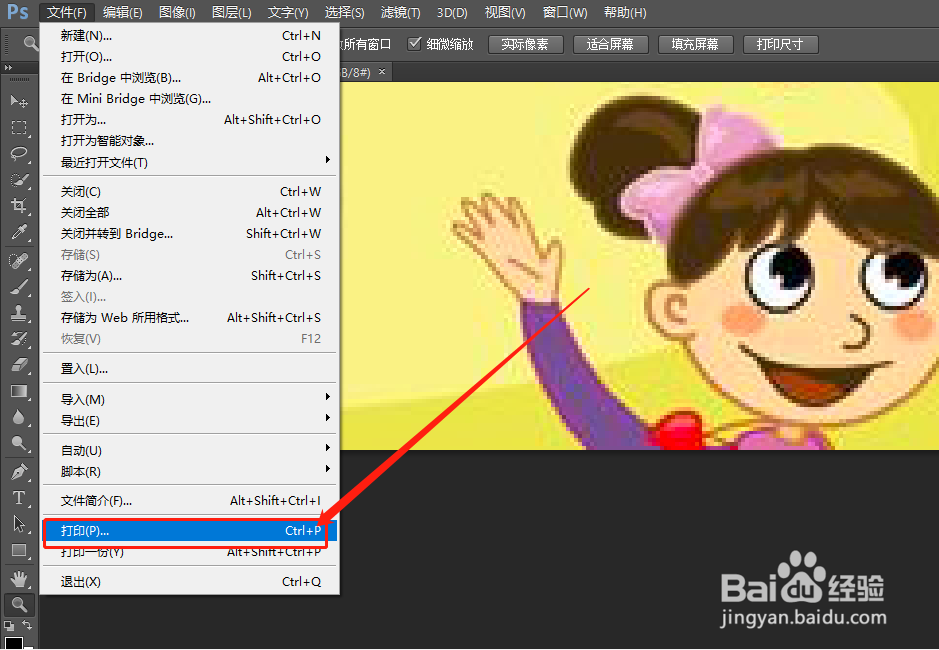Open the 文字(Y) menu
Image resolution: width=939 pixels, height=650 pixels.
(x=288, y=12)
